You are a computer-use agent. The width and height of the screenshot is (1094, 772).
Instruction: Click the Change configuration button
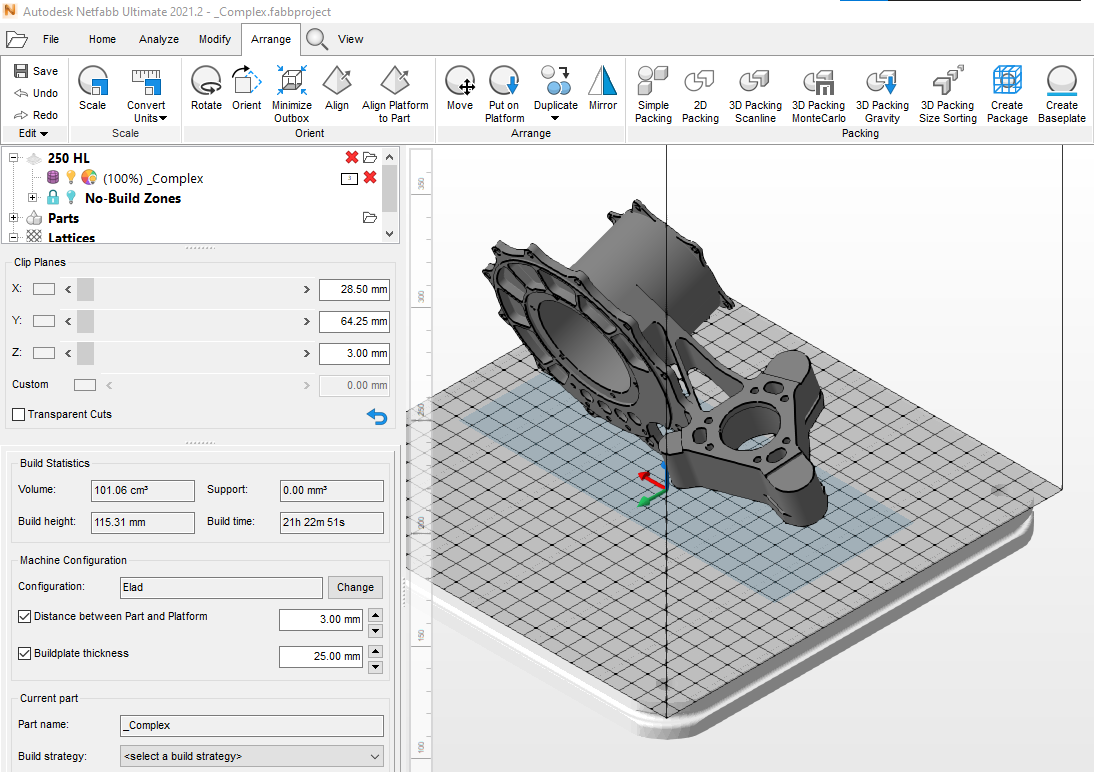[x=355, y=588]
